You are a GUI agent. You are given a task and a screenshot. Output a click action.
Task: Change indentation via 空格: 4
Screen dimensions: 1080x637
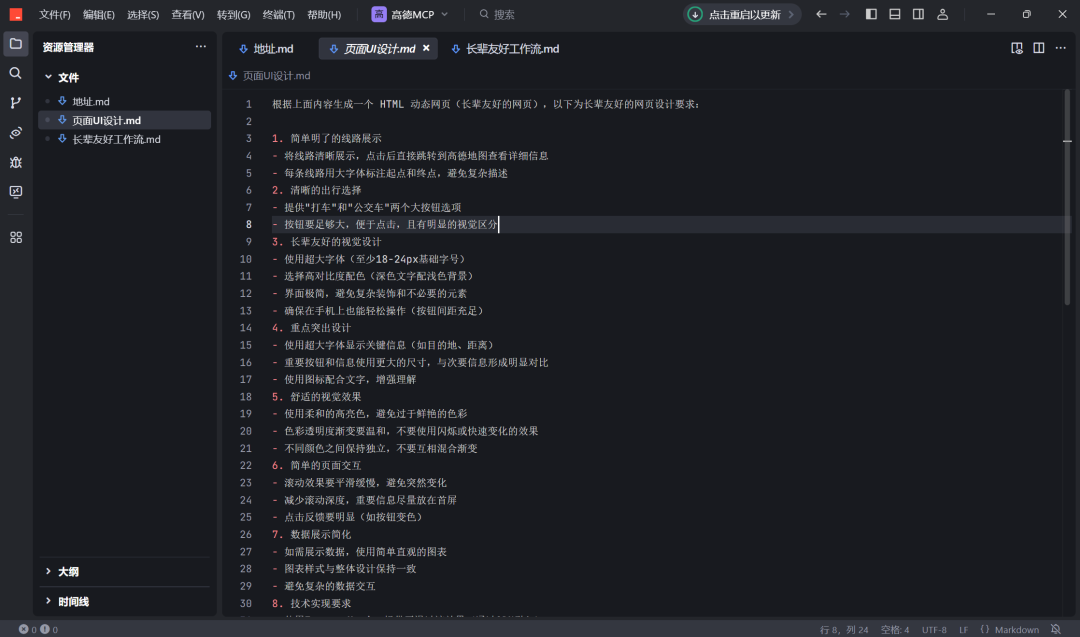pos(895,629)
